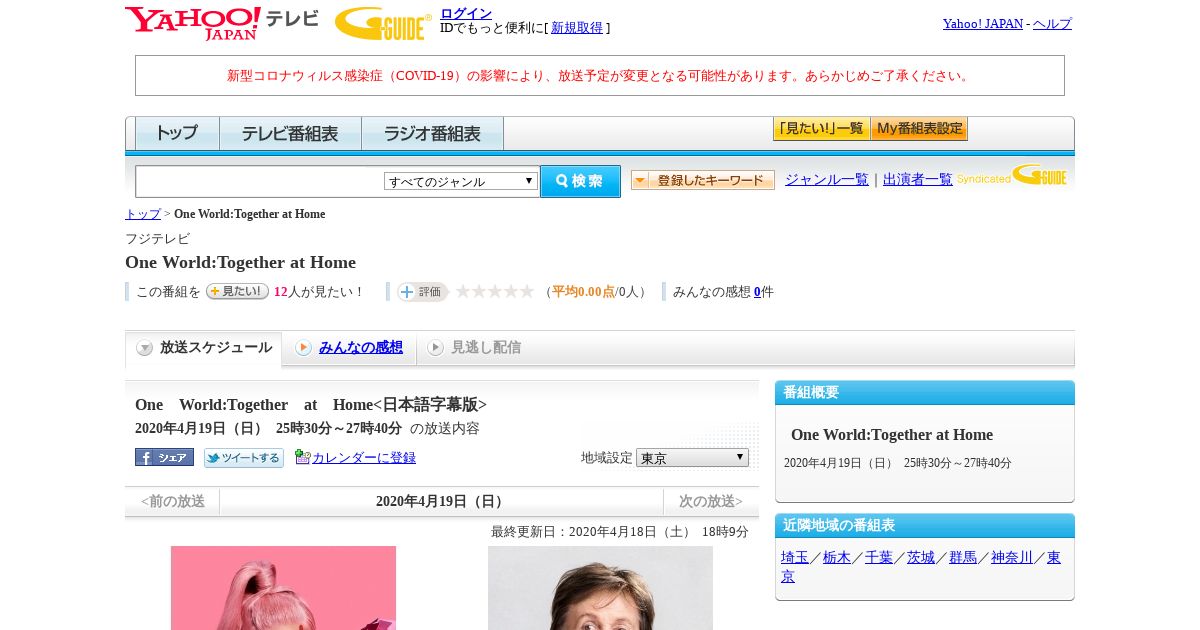Open the 埼玉 regional listing link

pyautogui.click(x=795, y=557)
